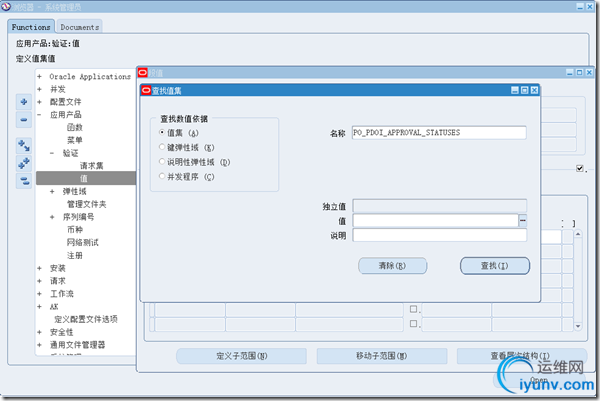Click the 查找(I) button
The height and width of the screenshot is (401, 600).
(495, 266)
